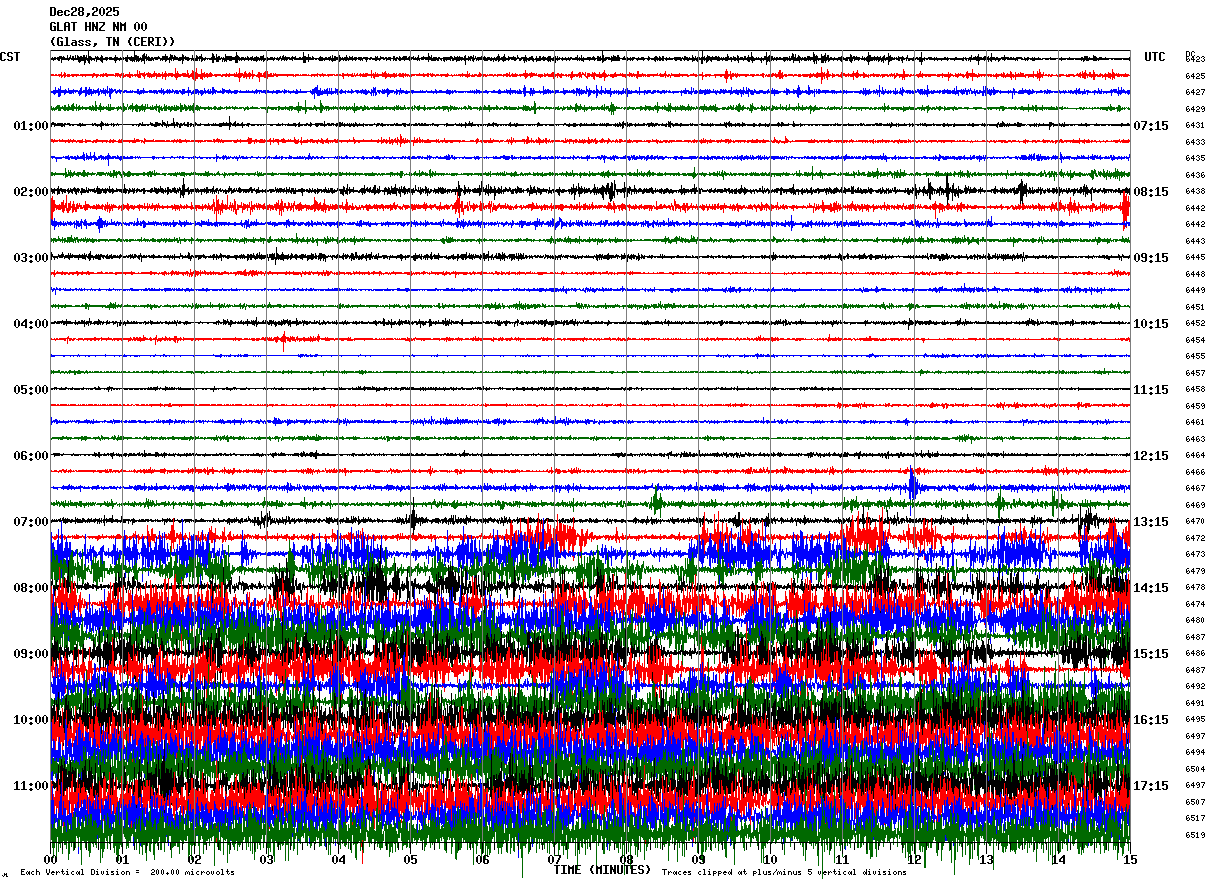
Task: Click the minute axis tick labeled 02
Action: 194,860
